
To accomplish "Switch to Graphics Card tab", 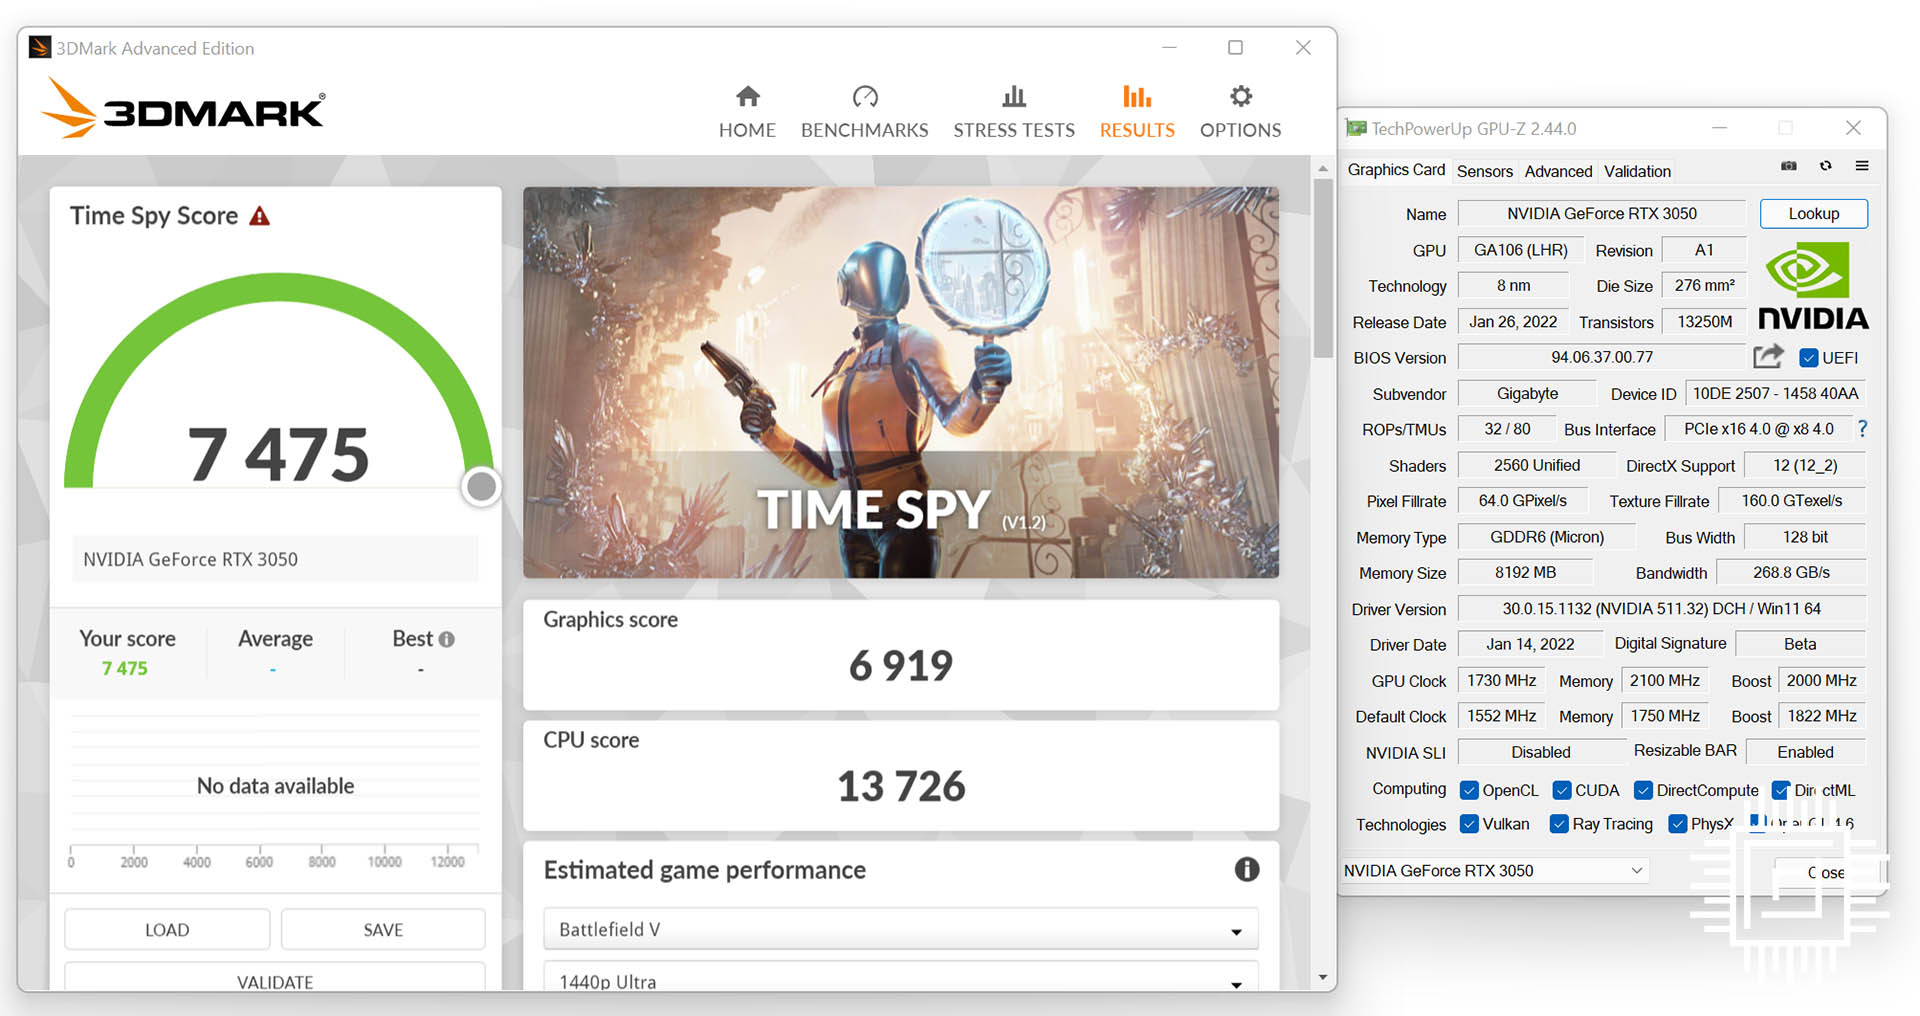I will 1396,170.
